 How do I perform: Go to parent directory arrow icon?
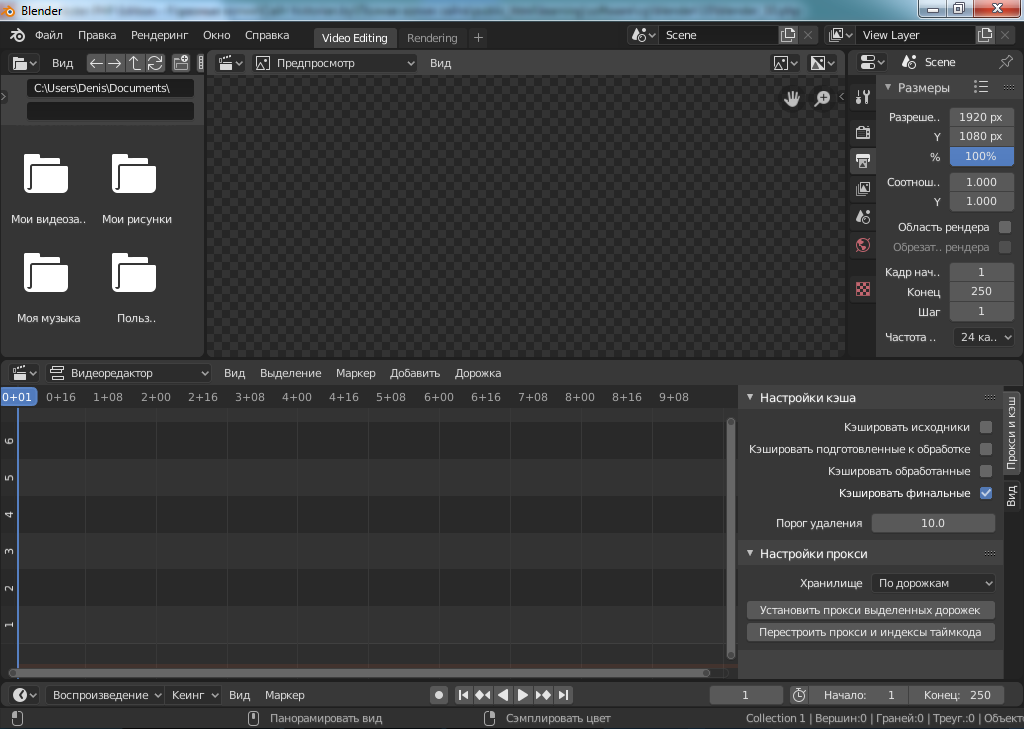(x=135, y=63)
